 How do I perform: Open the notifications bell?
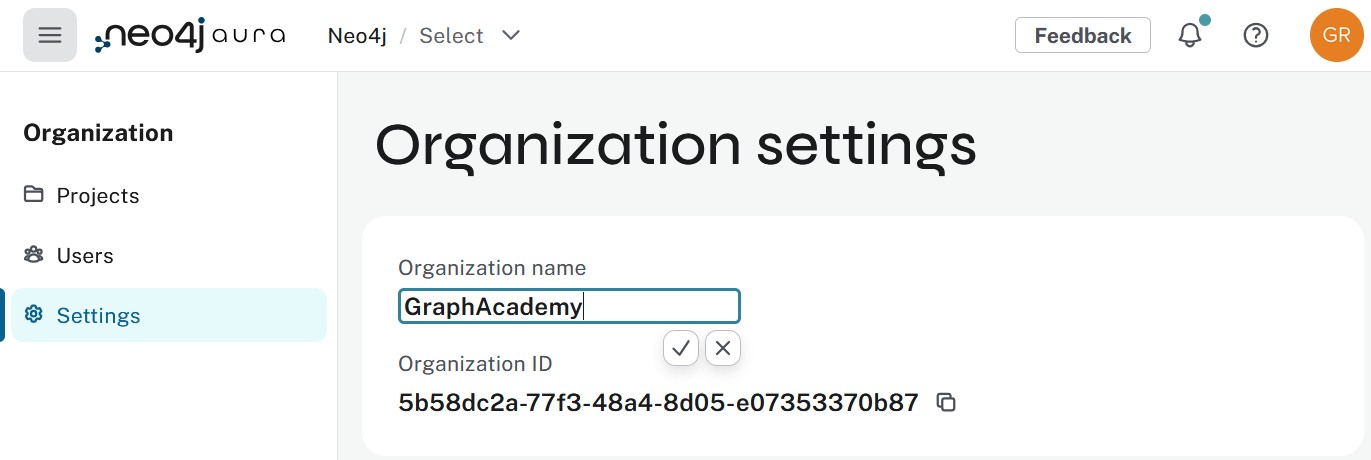coord(1190,35)
